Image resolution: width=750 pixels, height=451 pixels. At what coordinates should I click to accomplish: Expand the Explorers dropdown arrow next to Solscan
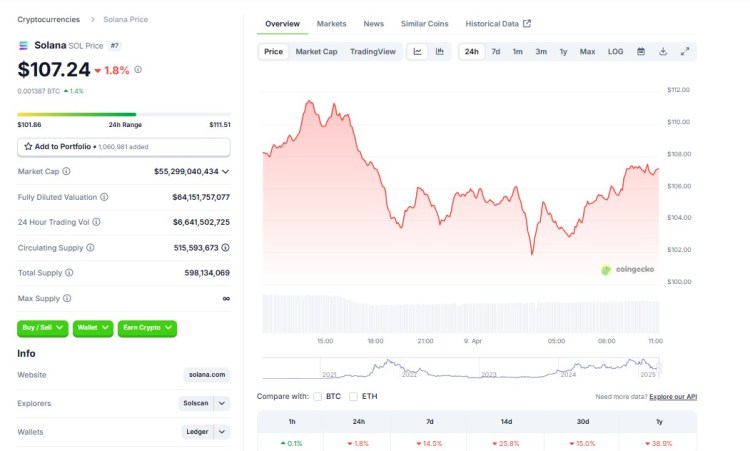(222, 403)
